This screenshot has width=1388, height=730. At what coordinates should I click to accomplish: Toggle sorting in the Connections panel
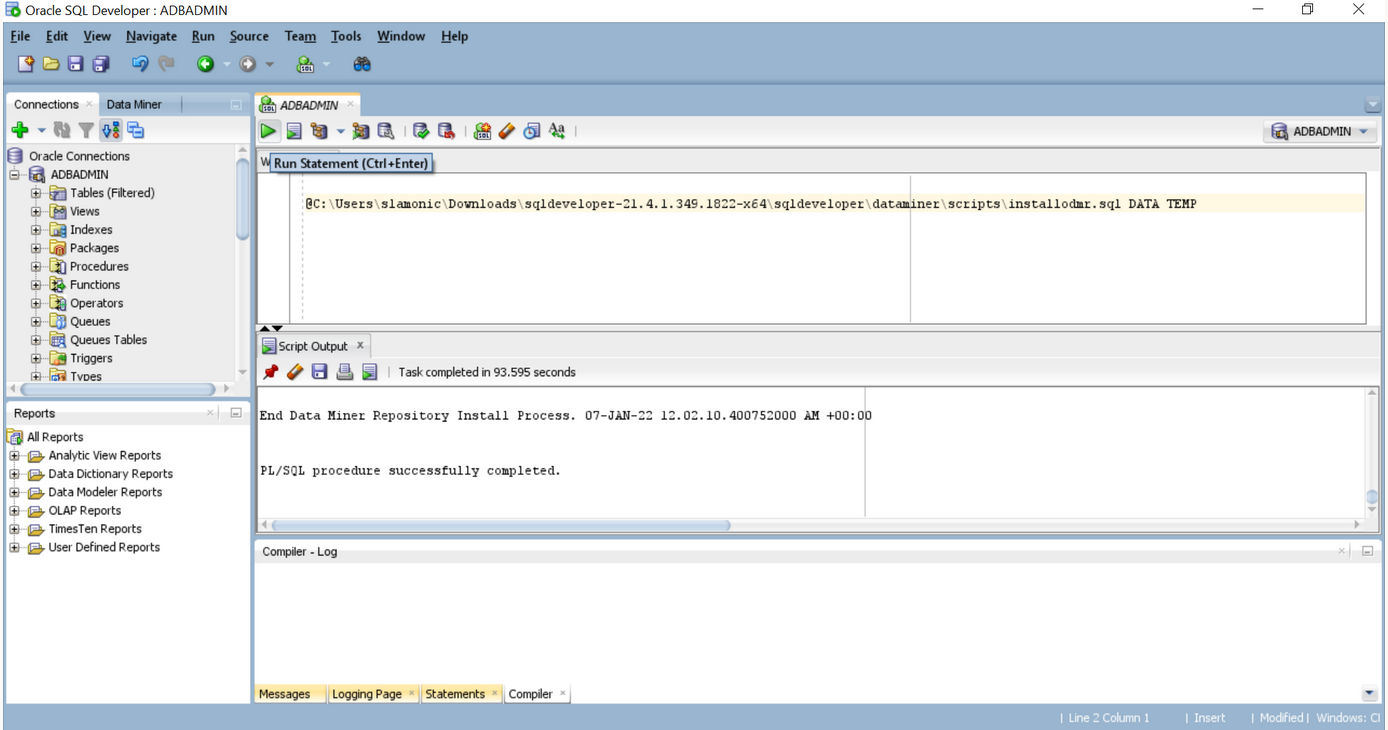[x=110, y=129]
